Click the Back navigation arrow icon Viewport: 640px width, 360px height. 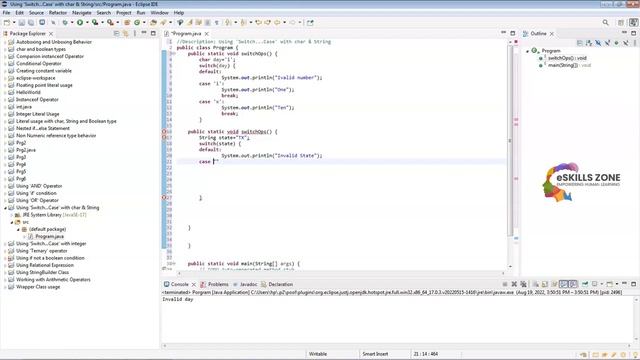tap(277, 23)
